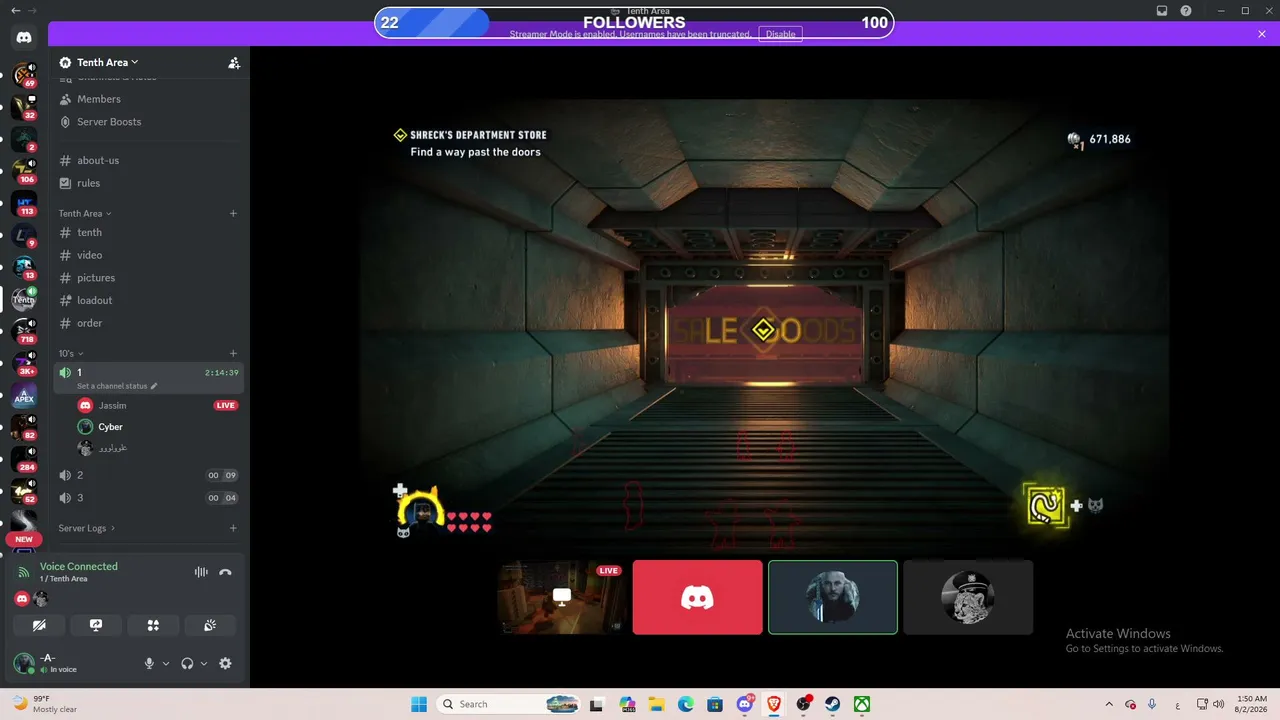
Task: Open the server with the 113 badge
Action: pos(24,204)
